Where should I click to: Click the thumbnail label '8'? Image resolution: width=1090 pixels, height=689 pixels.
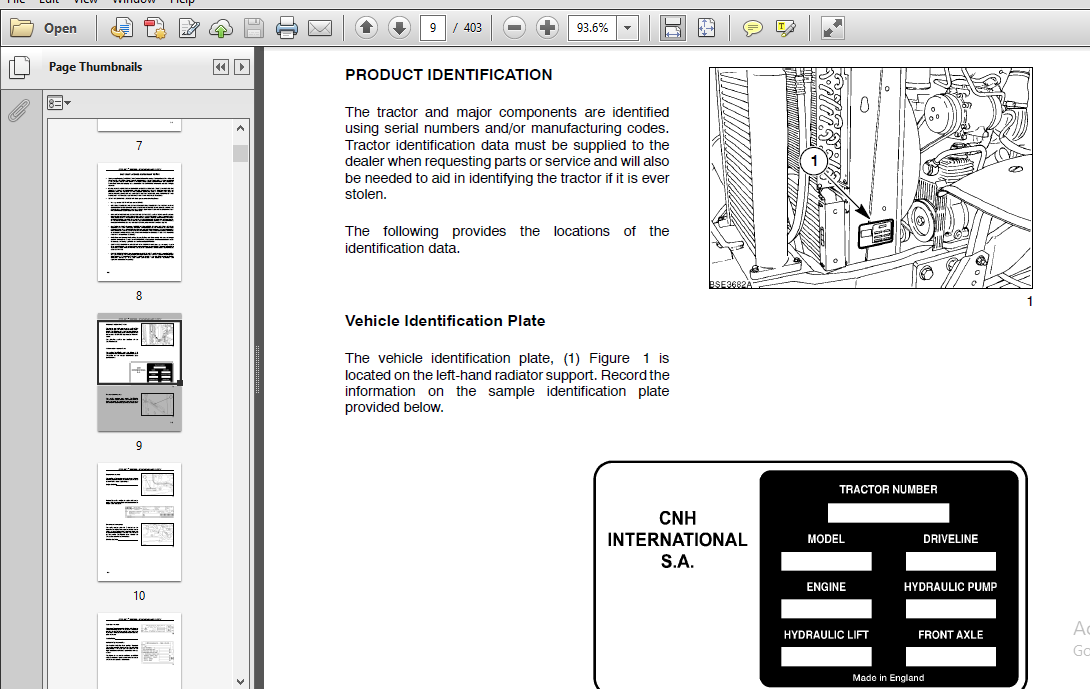[139, 295]
